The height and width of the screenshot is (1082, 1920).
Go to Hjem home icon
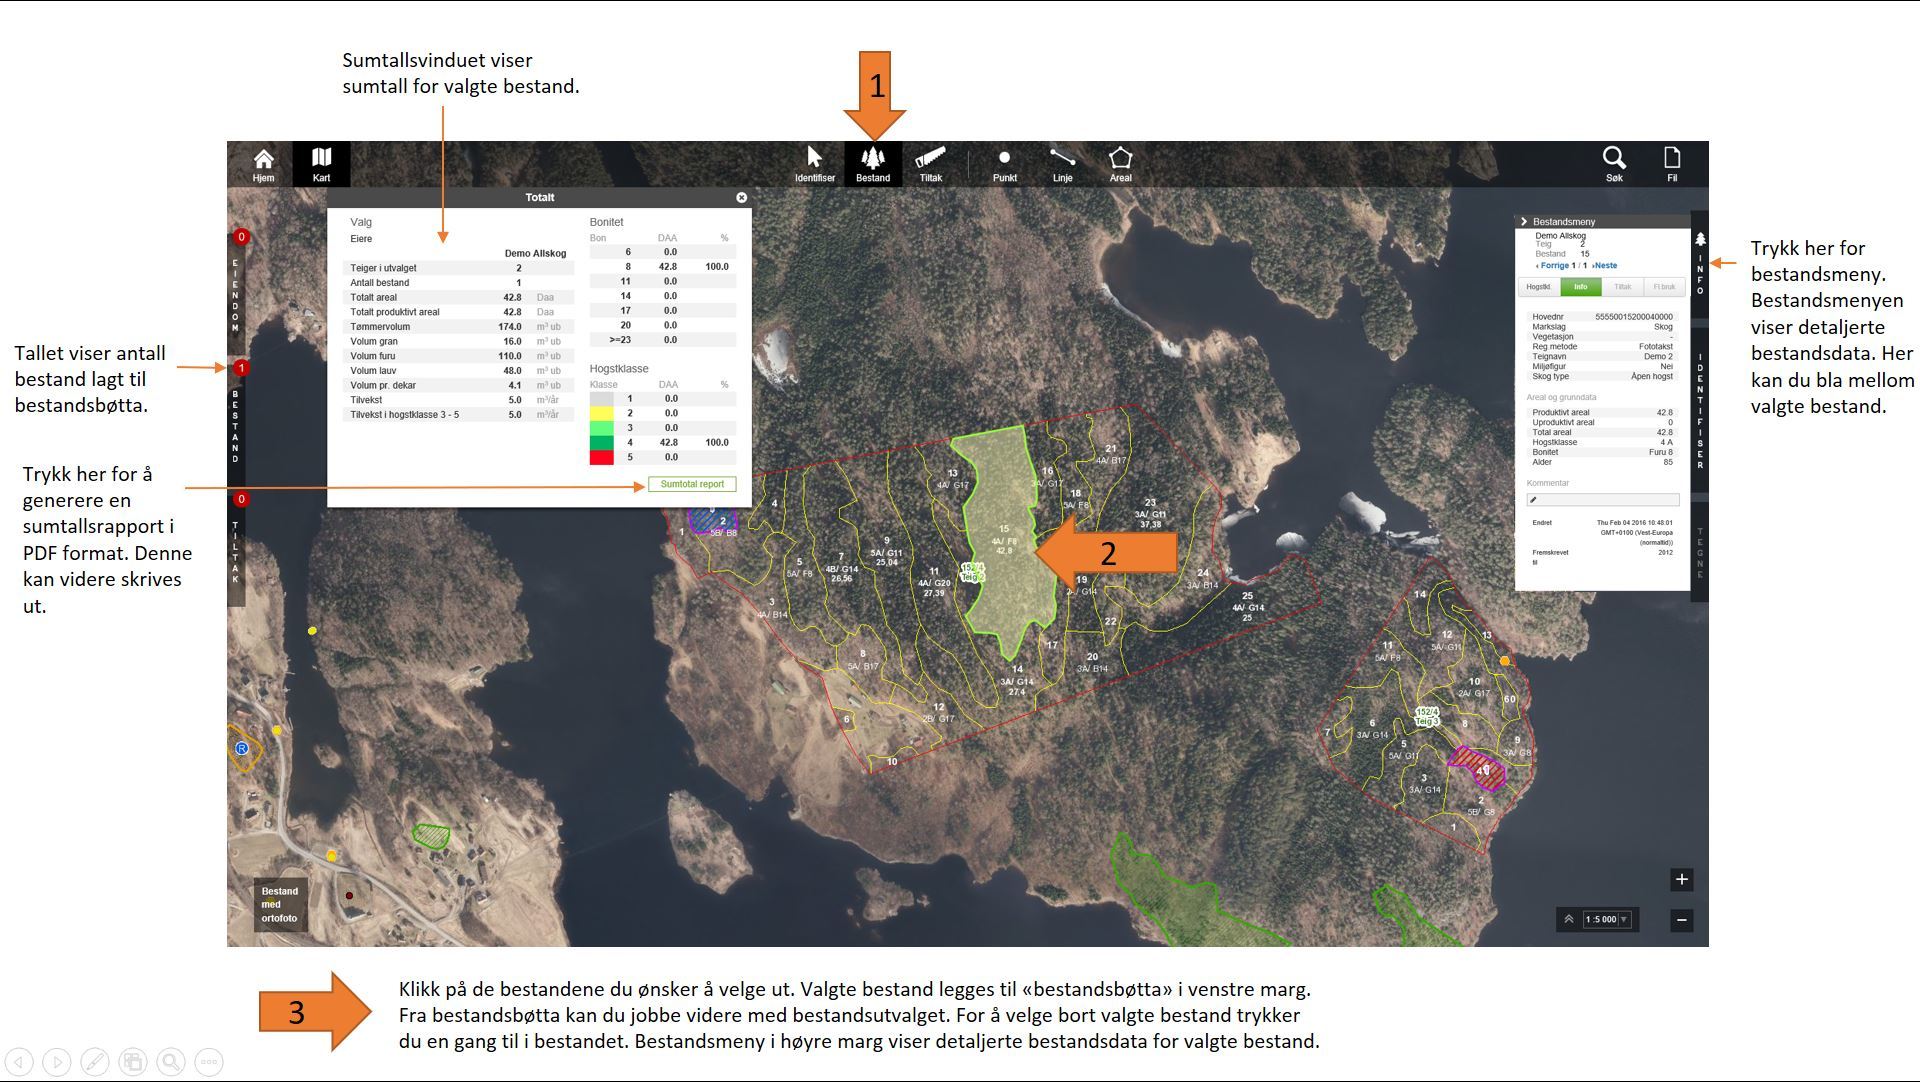[x=263, y=164]
